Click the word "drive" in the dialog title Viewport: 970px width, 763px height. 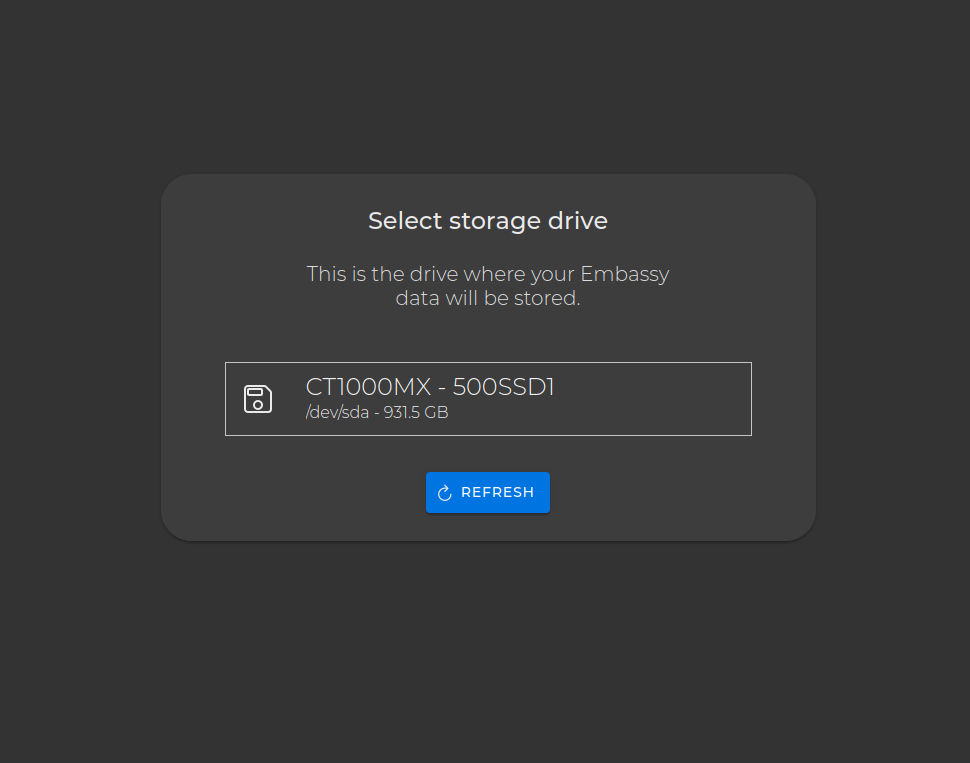click(x=579, y=221)
